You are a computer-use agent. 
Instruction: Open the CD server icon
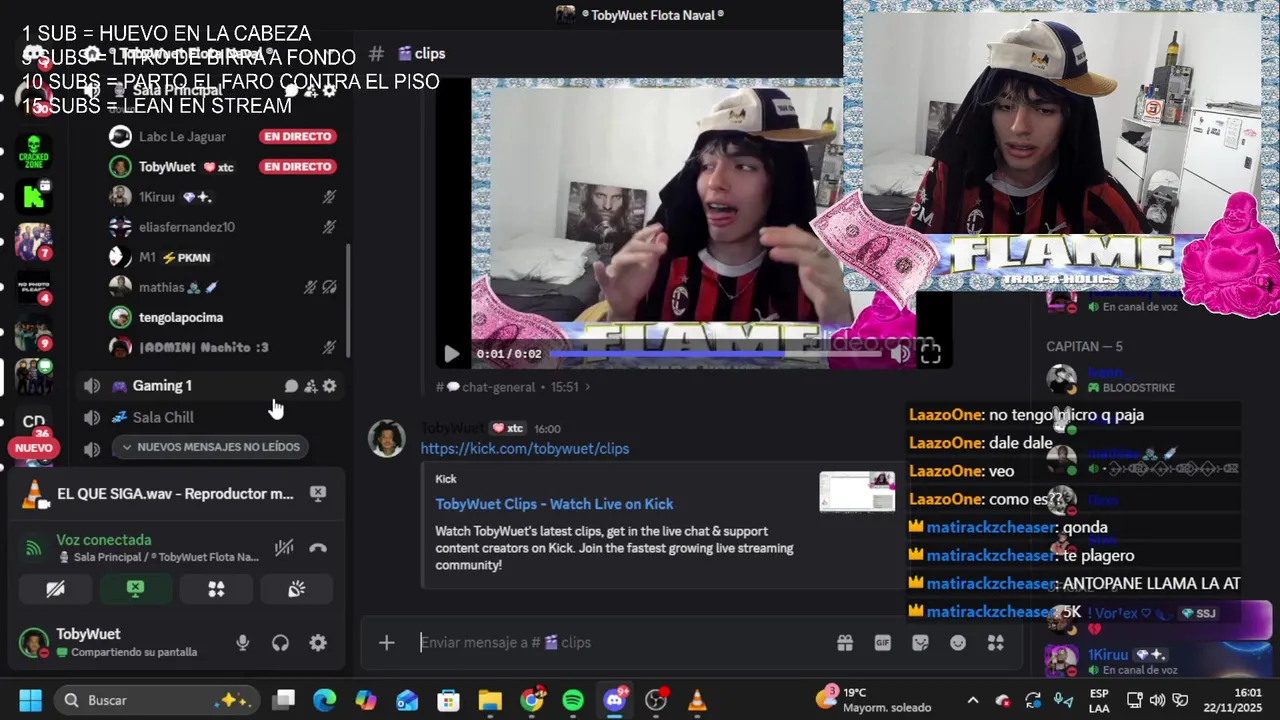(x=34, y=423)
